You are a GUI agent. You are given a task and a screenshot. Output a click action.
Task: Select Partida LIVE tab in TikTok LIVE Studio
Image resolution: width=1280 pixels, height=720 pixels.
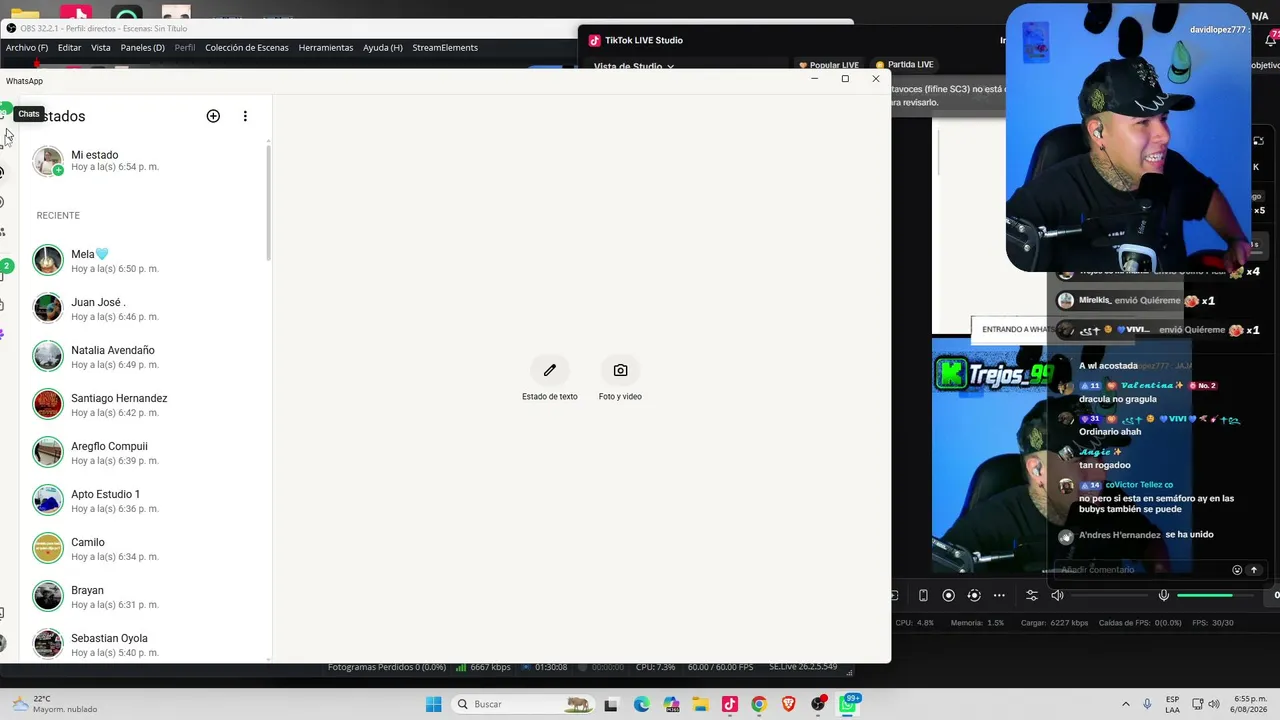click(x=904, y=65)
